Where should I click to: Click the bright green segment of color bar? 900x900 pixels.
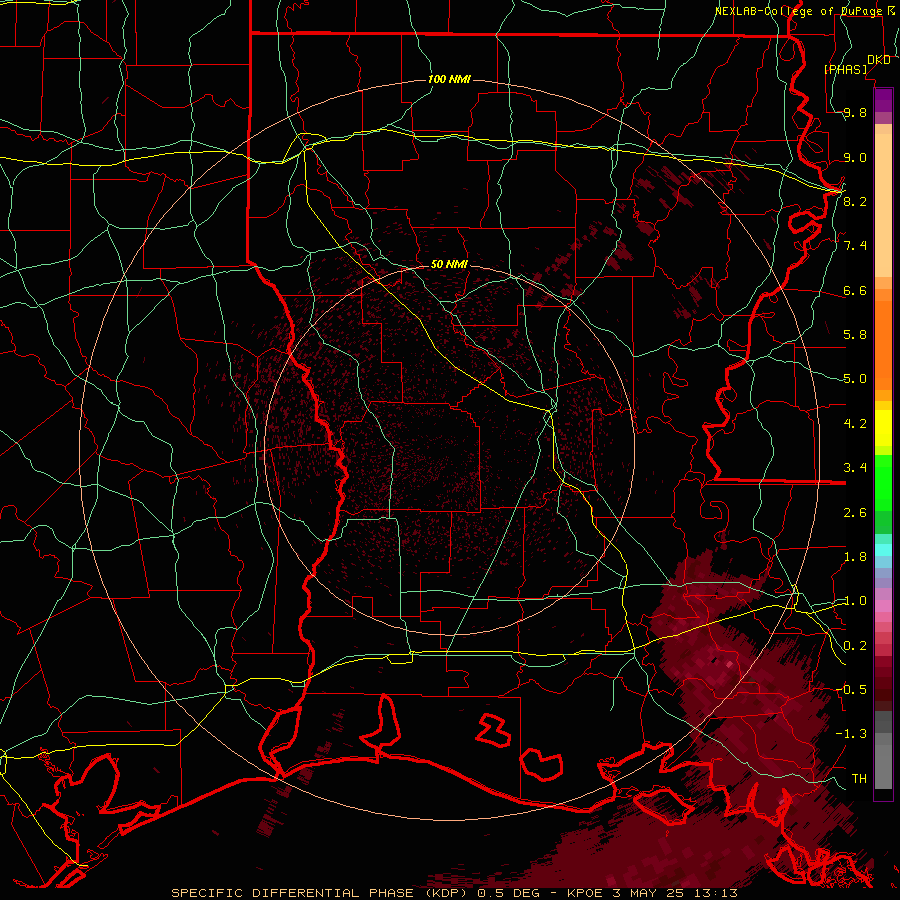(883, 482)
